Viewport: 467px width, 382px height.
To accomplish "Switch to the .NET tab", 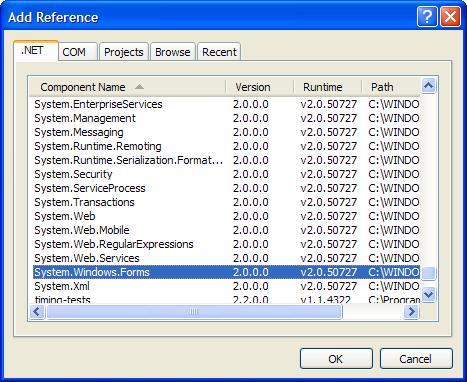I will pyautogui.click(x=36, y=51).
